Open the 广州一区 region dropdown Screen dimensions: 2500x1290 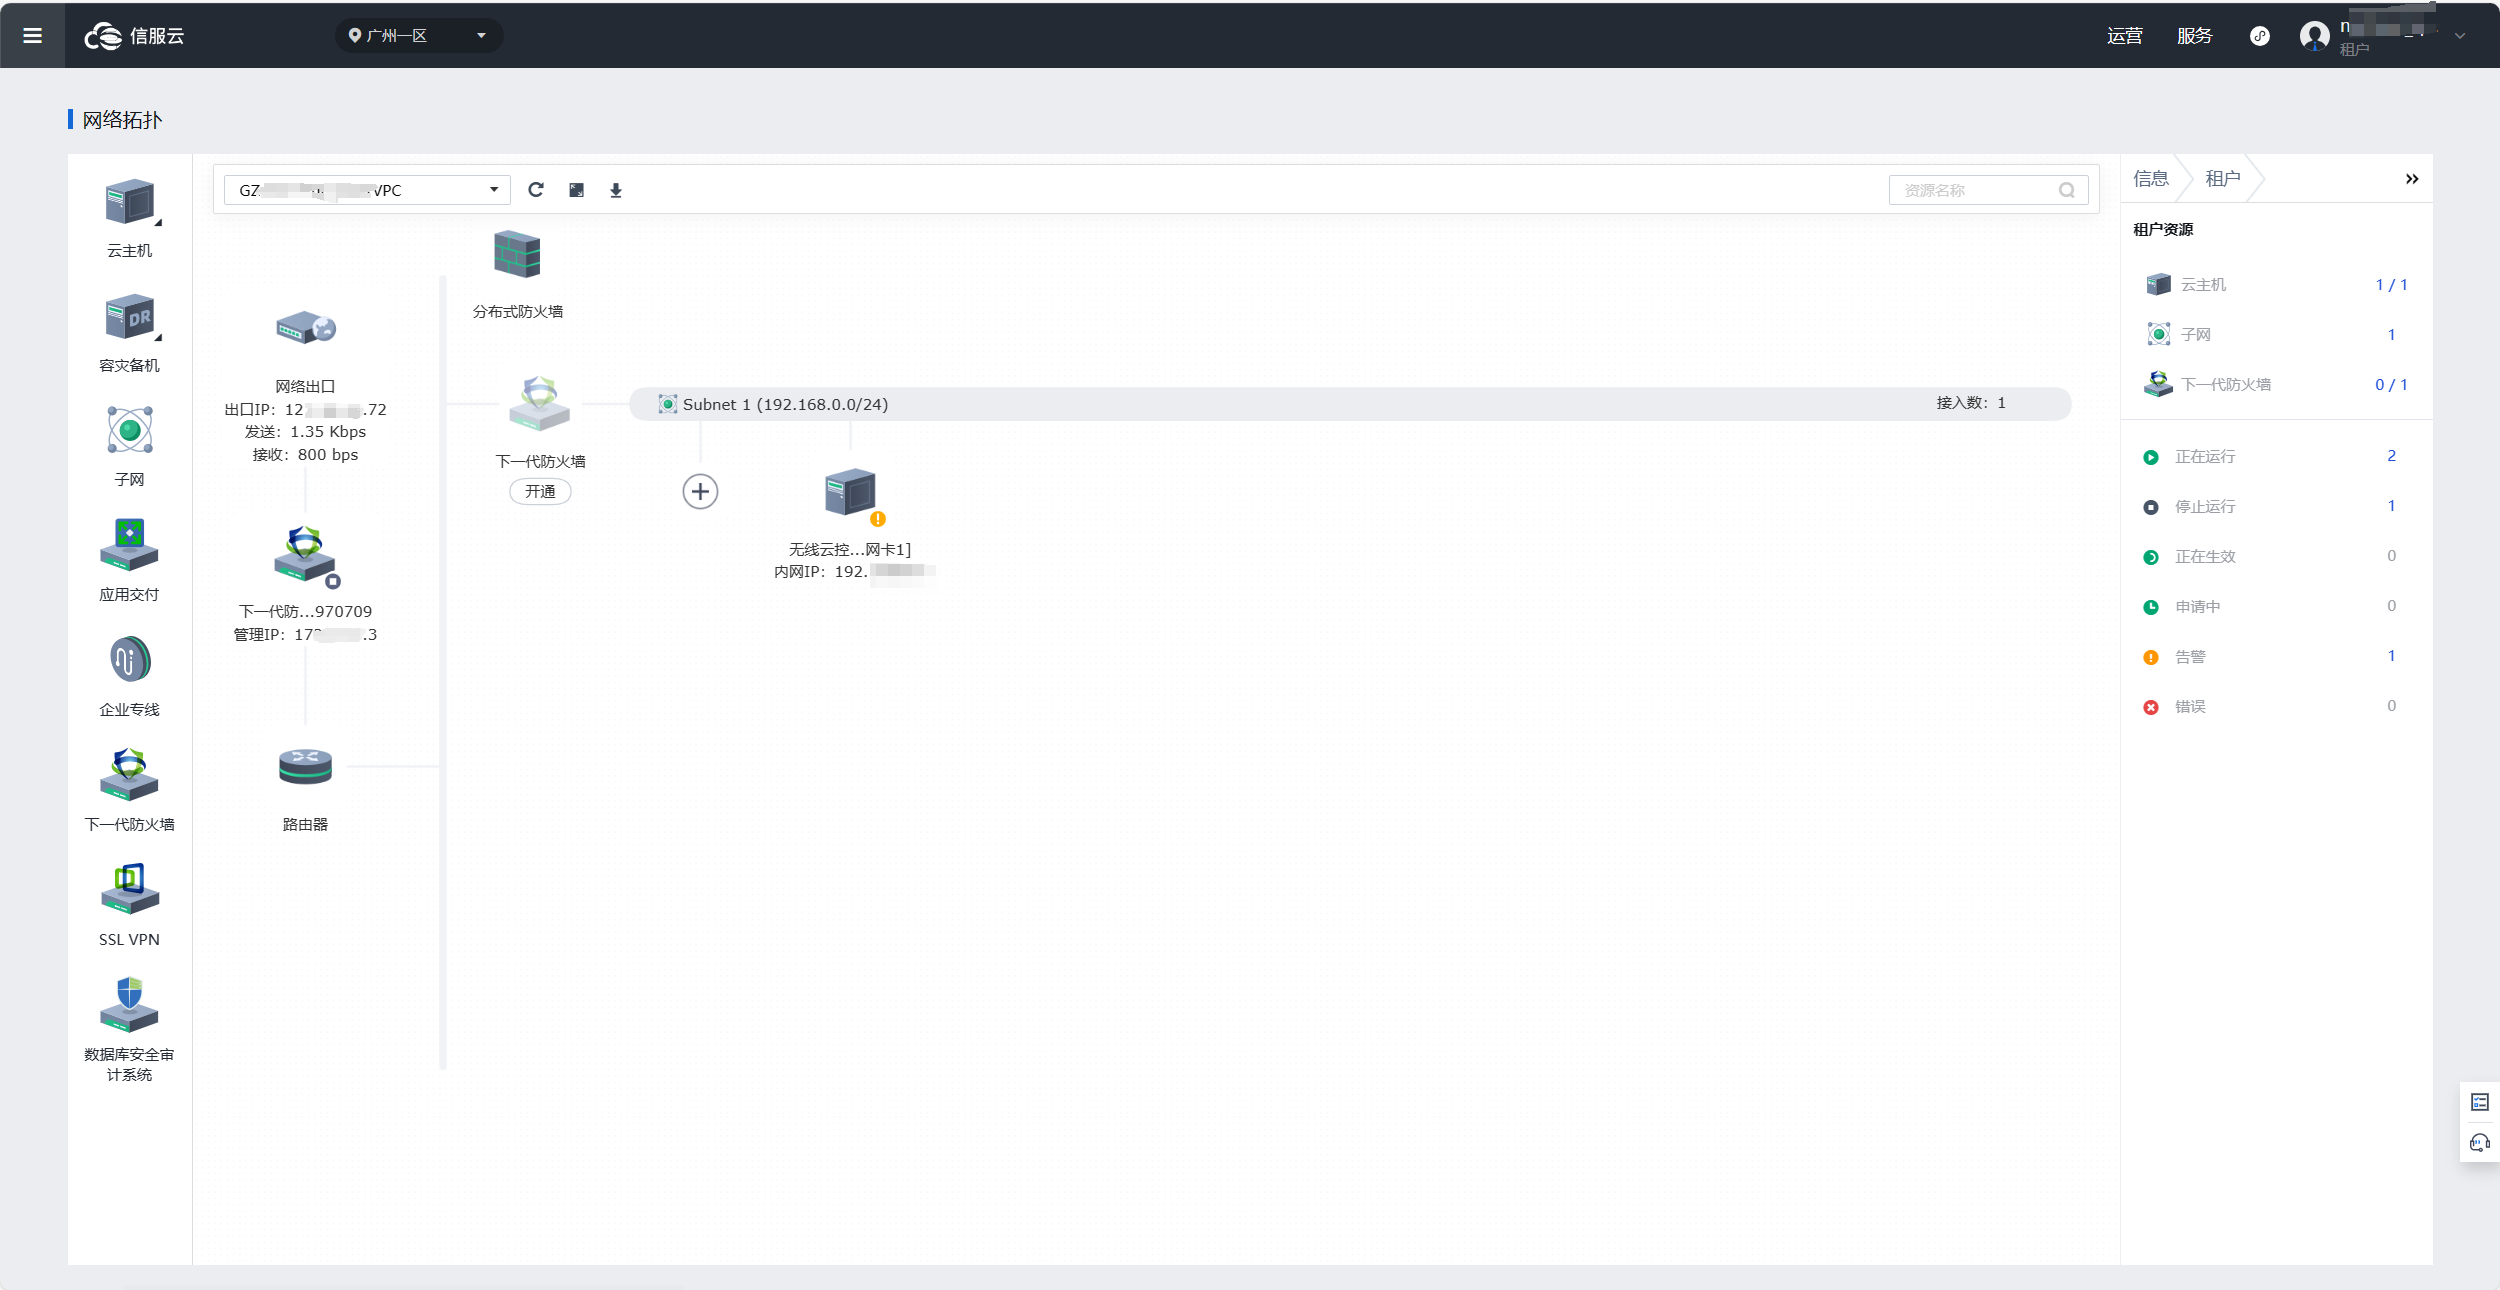pyautogui.click(x=418, y=36)
